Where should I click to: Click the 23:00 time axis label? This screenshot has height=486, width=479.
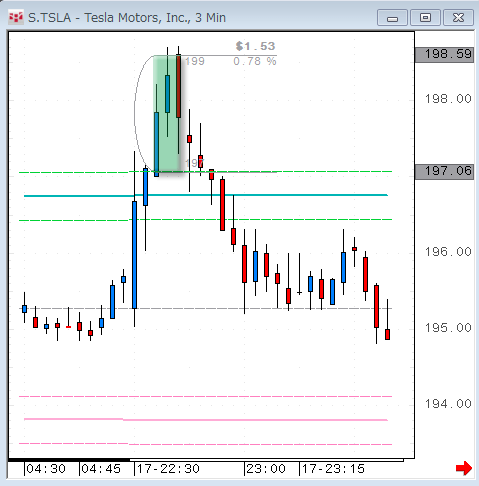coord(266,469)
